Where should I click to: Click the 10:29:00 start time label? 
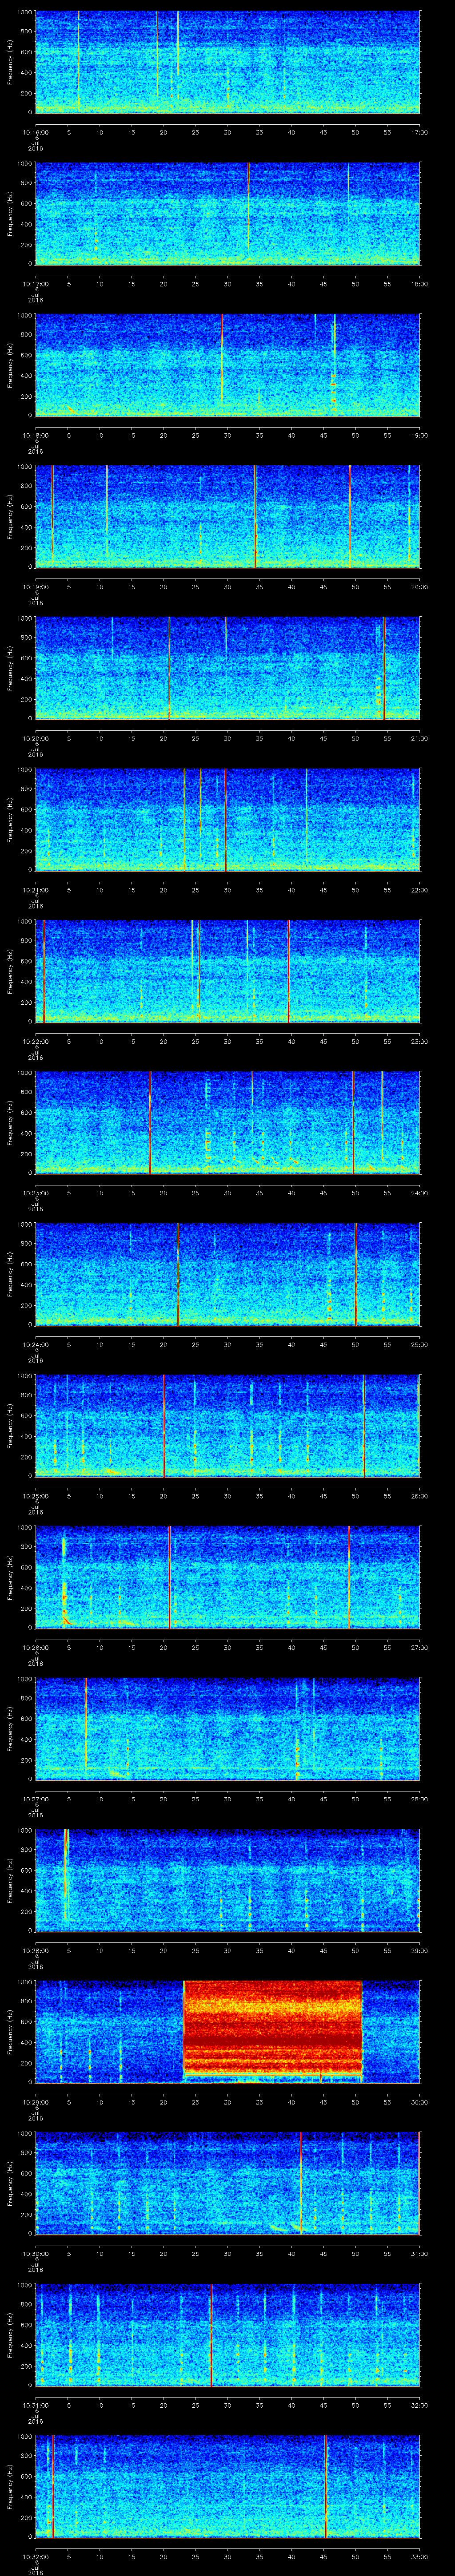click(35, 2102)
